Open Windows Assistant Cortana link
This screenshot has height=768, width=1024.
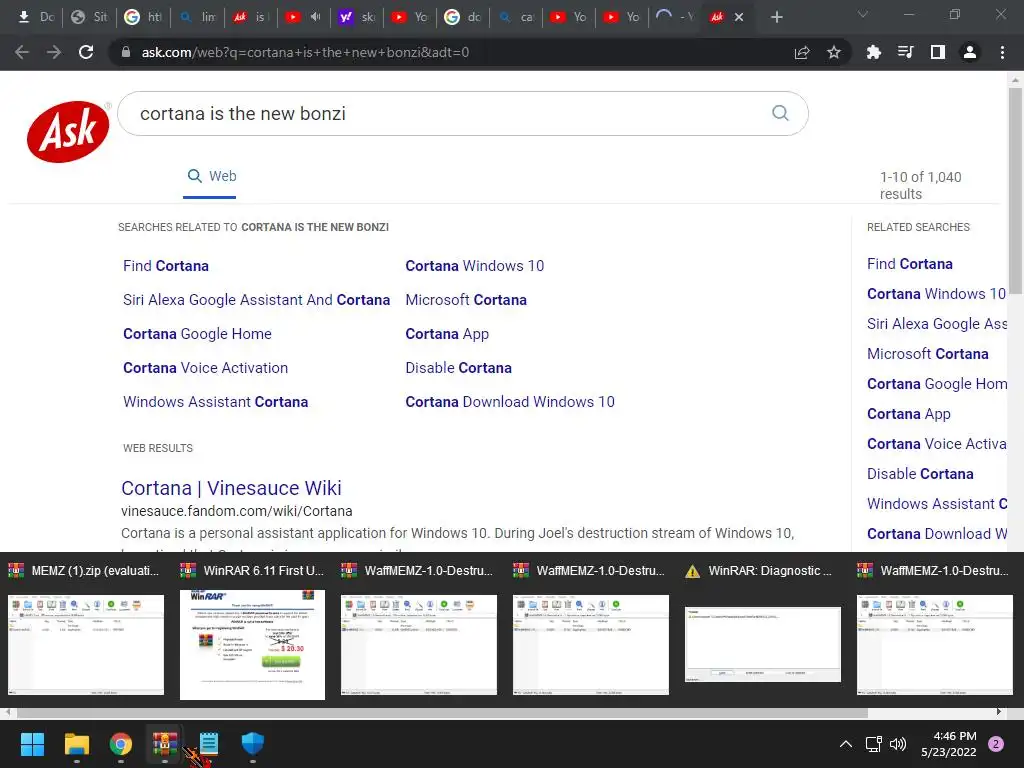click(216, 402)
